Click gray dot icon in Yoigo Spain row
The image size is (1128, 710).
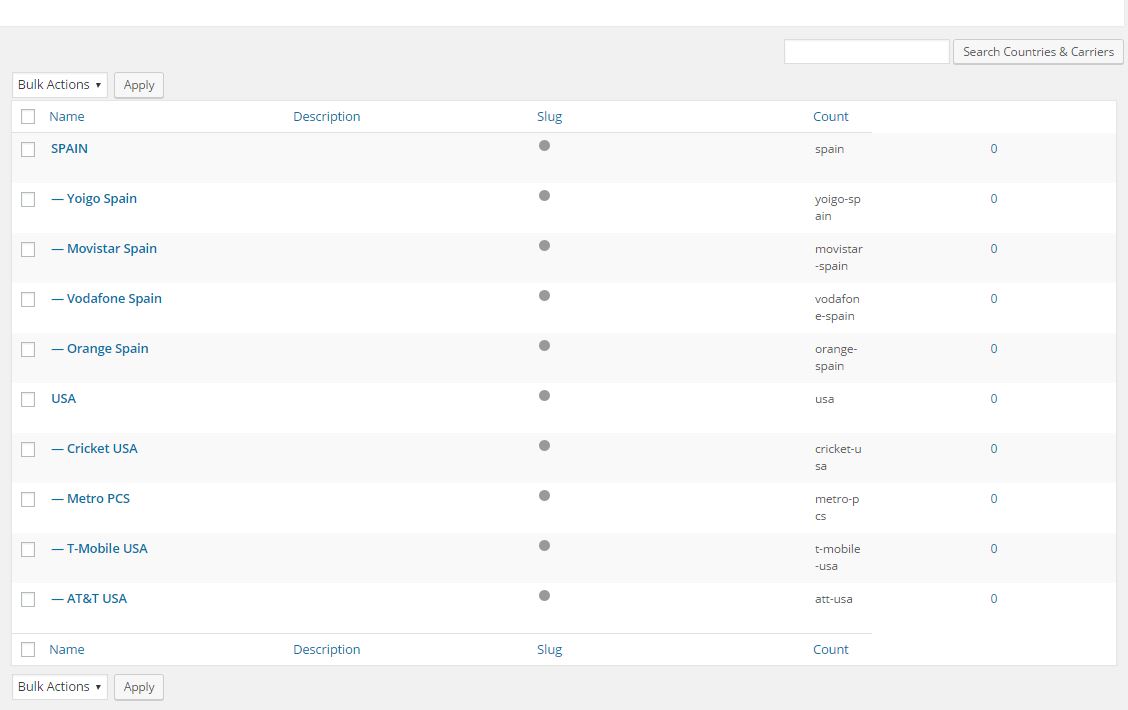point(545,196)
